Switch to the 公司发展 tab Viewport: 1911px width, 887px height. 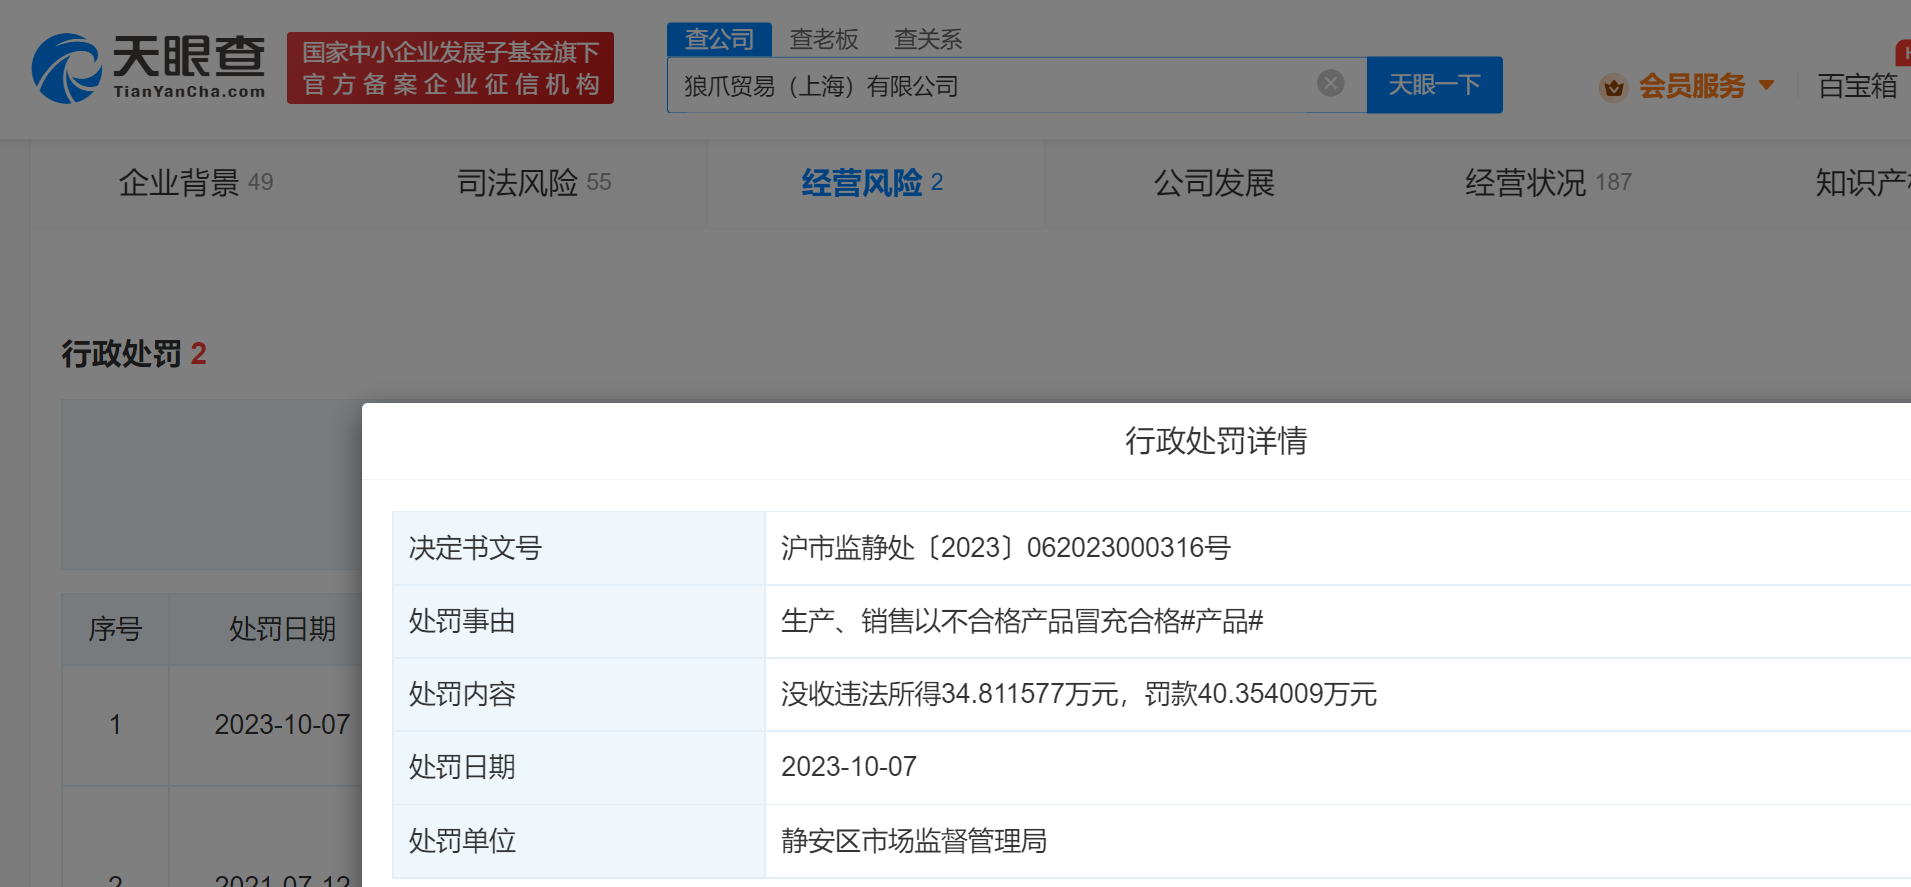pyautogui.click(x=1214, y=183)
